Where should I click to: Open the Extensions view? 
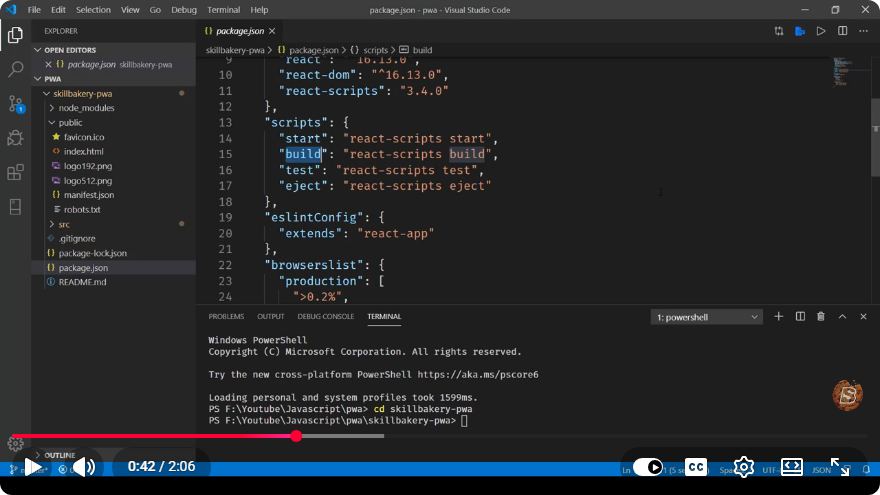click(15, 172)
